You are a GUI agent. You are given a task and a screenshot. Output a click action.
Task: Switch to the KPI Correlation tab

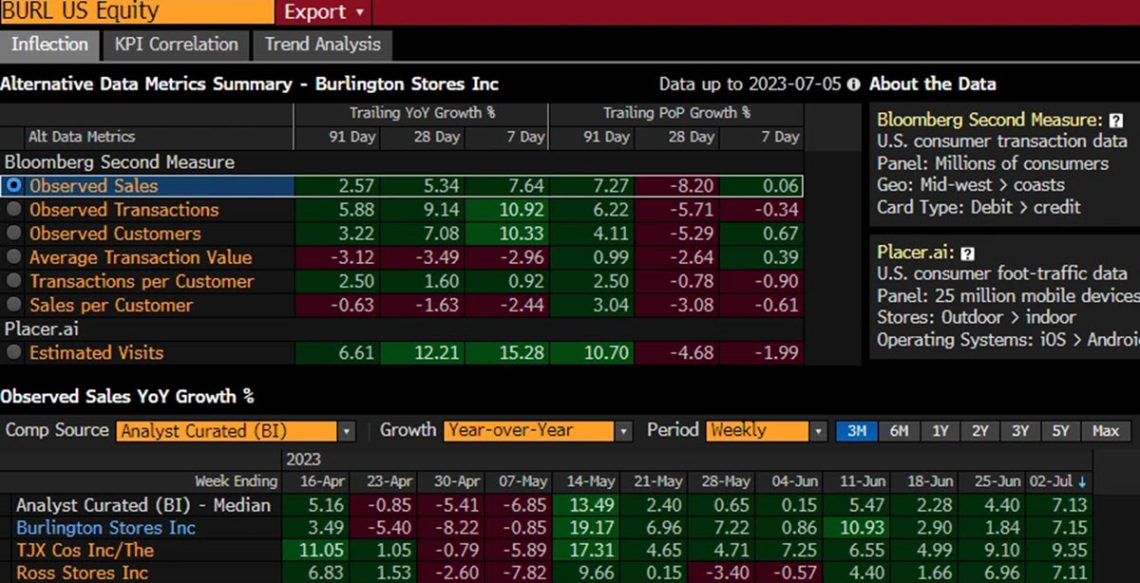176,45
